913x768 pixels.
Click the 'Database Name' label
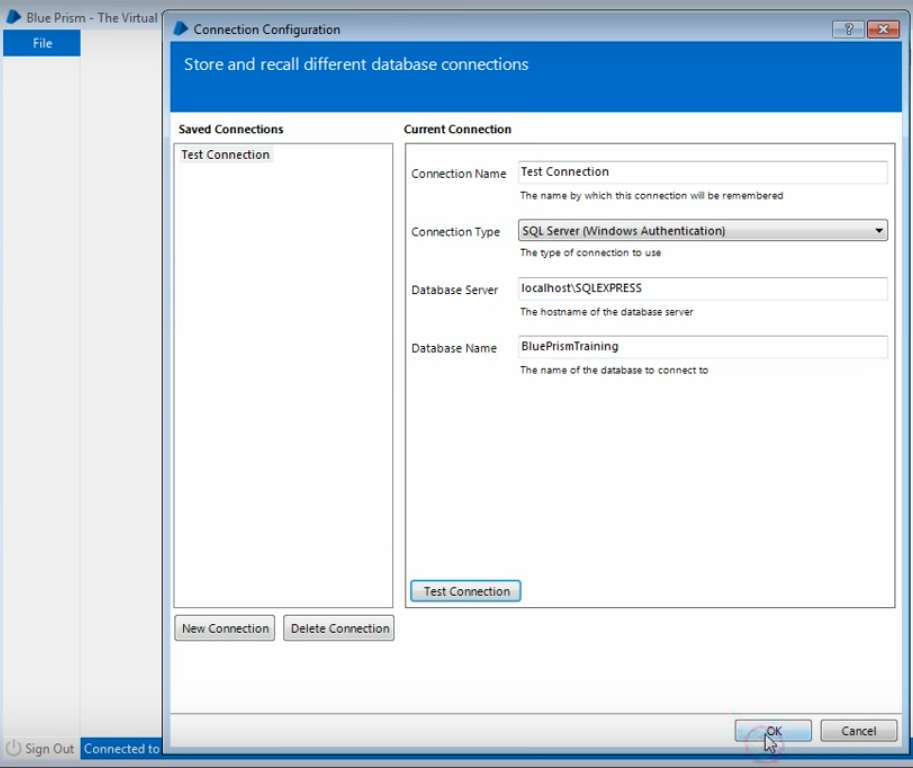[454, 348]
